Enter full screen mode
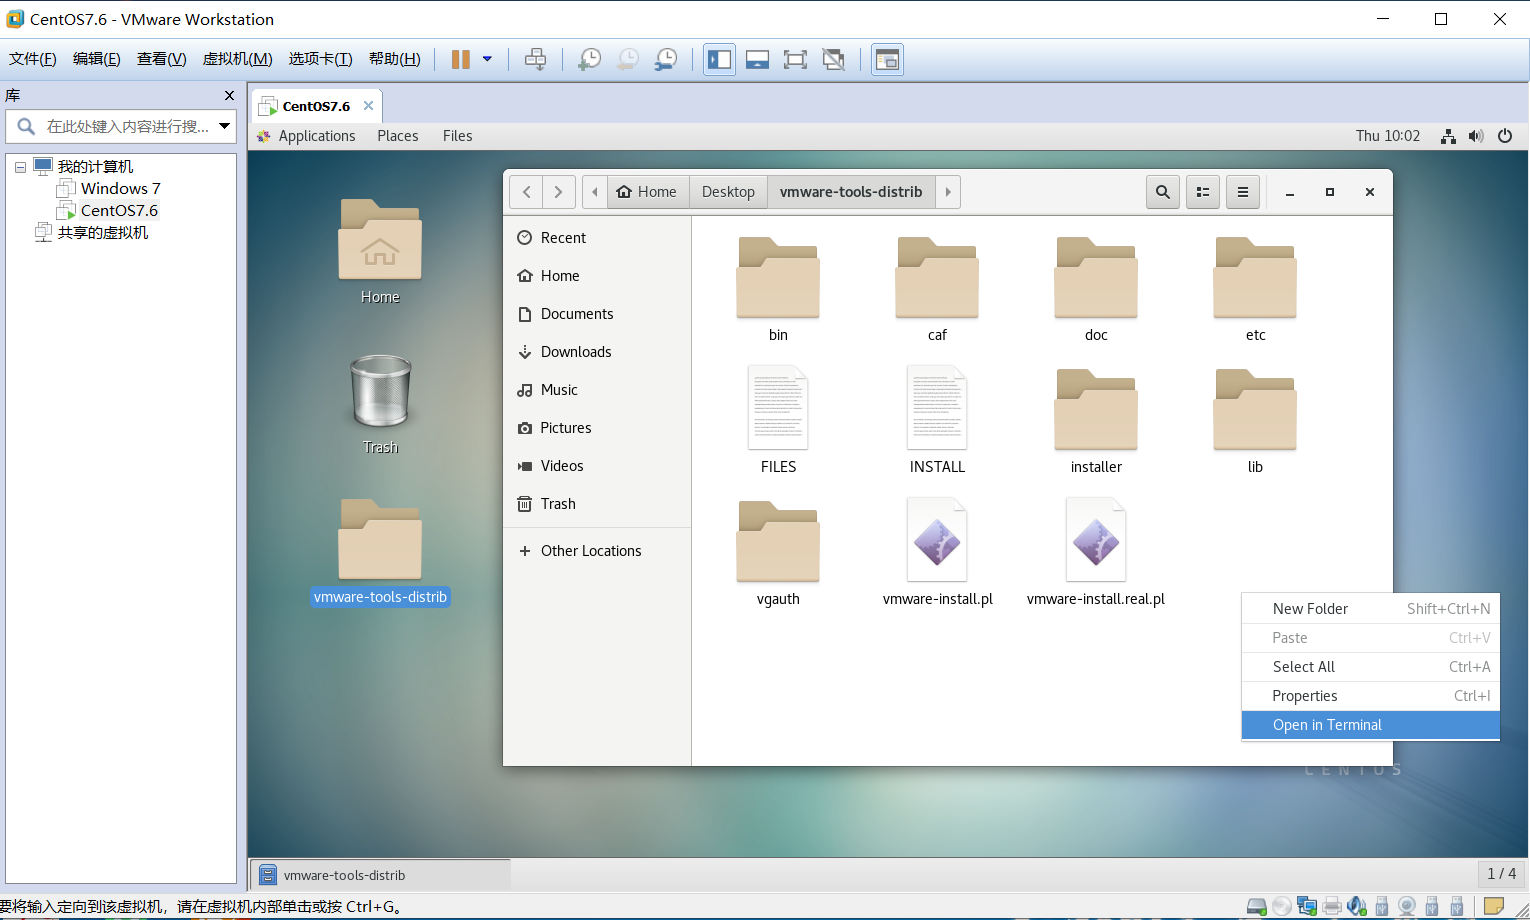Image resolution: width=1530 pixels, height=920 pixels. click(795, 59)
